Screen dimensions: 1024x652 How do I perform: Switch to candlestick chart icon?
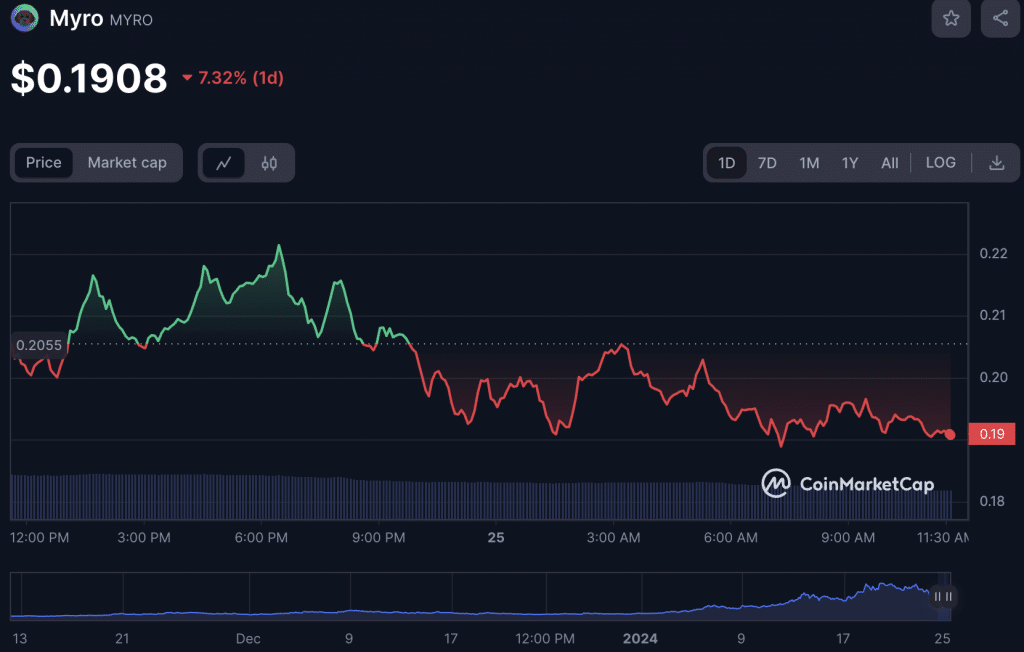pos(269,163)
